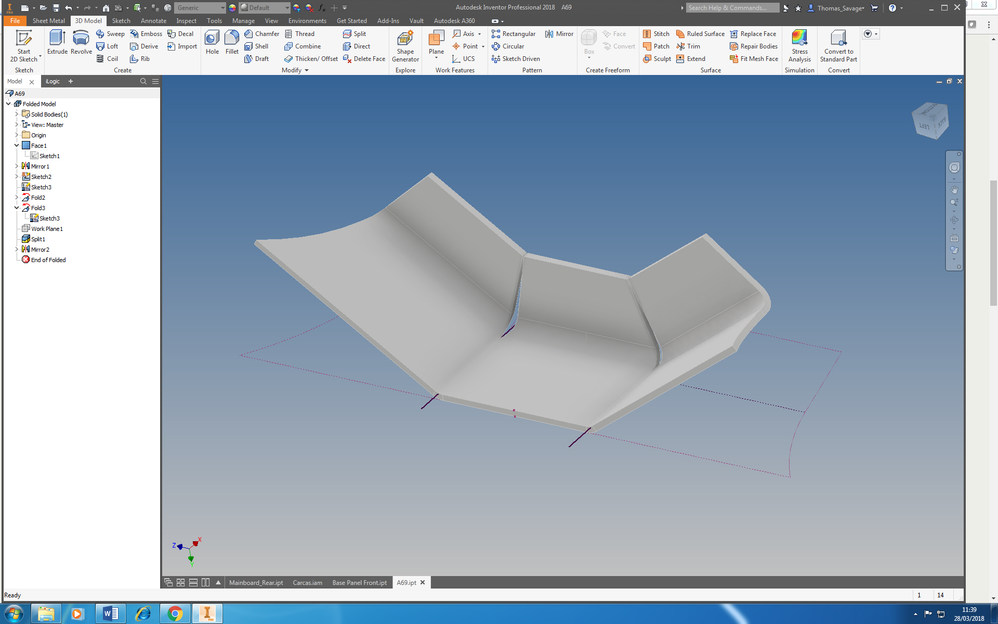
Task: Expand the Solid Bodies(1) node
Action: click(17, 114)
